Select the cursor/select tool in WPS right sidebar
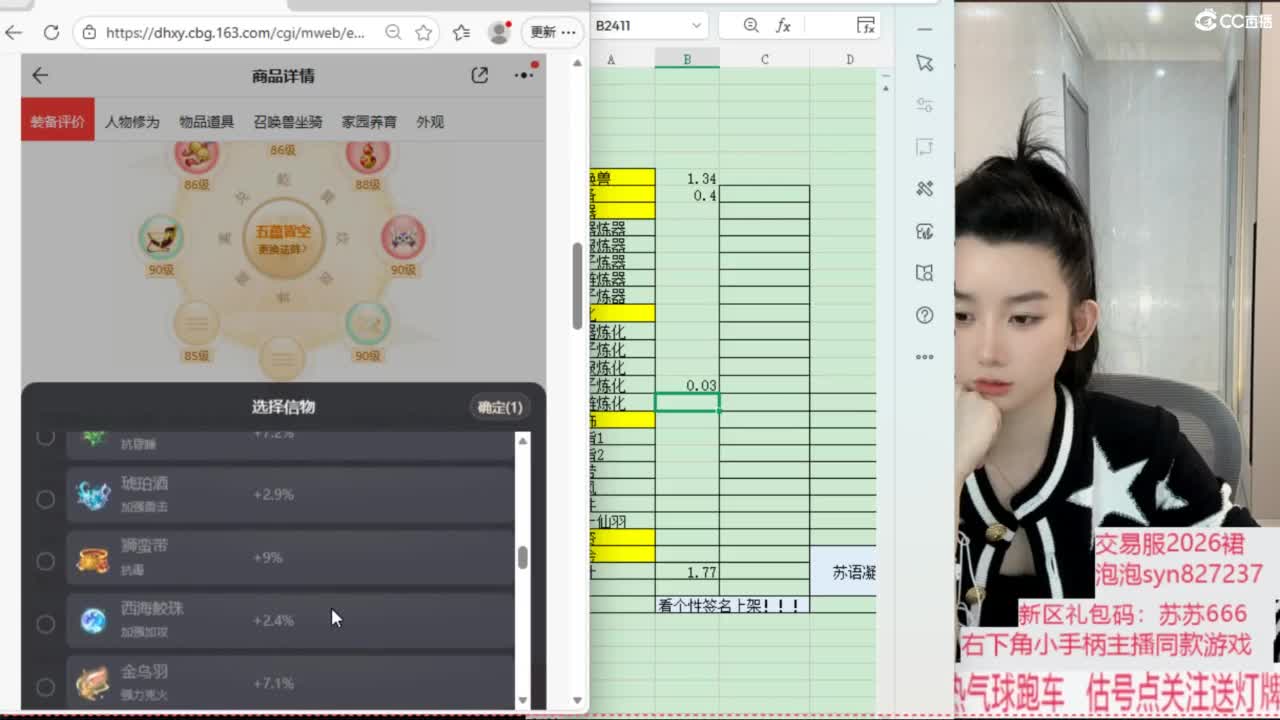The height and width of the screenshot is (720, 1280). 924,62
